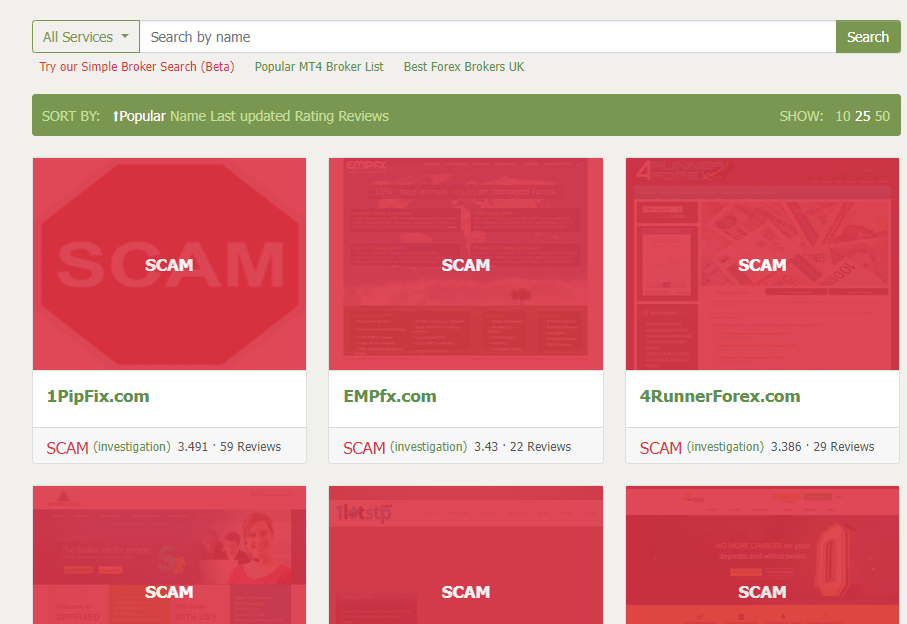Click 29 Reviews on 4RunnerForex.com card
The image size is (907, 624).
[x=844, y=447]
